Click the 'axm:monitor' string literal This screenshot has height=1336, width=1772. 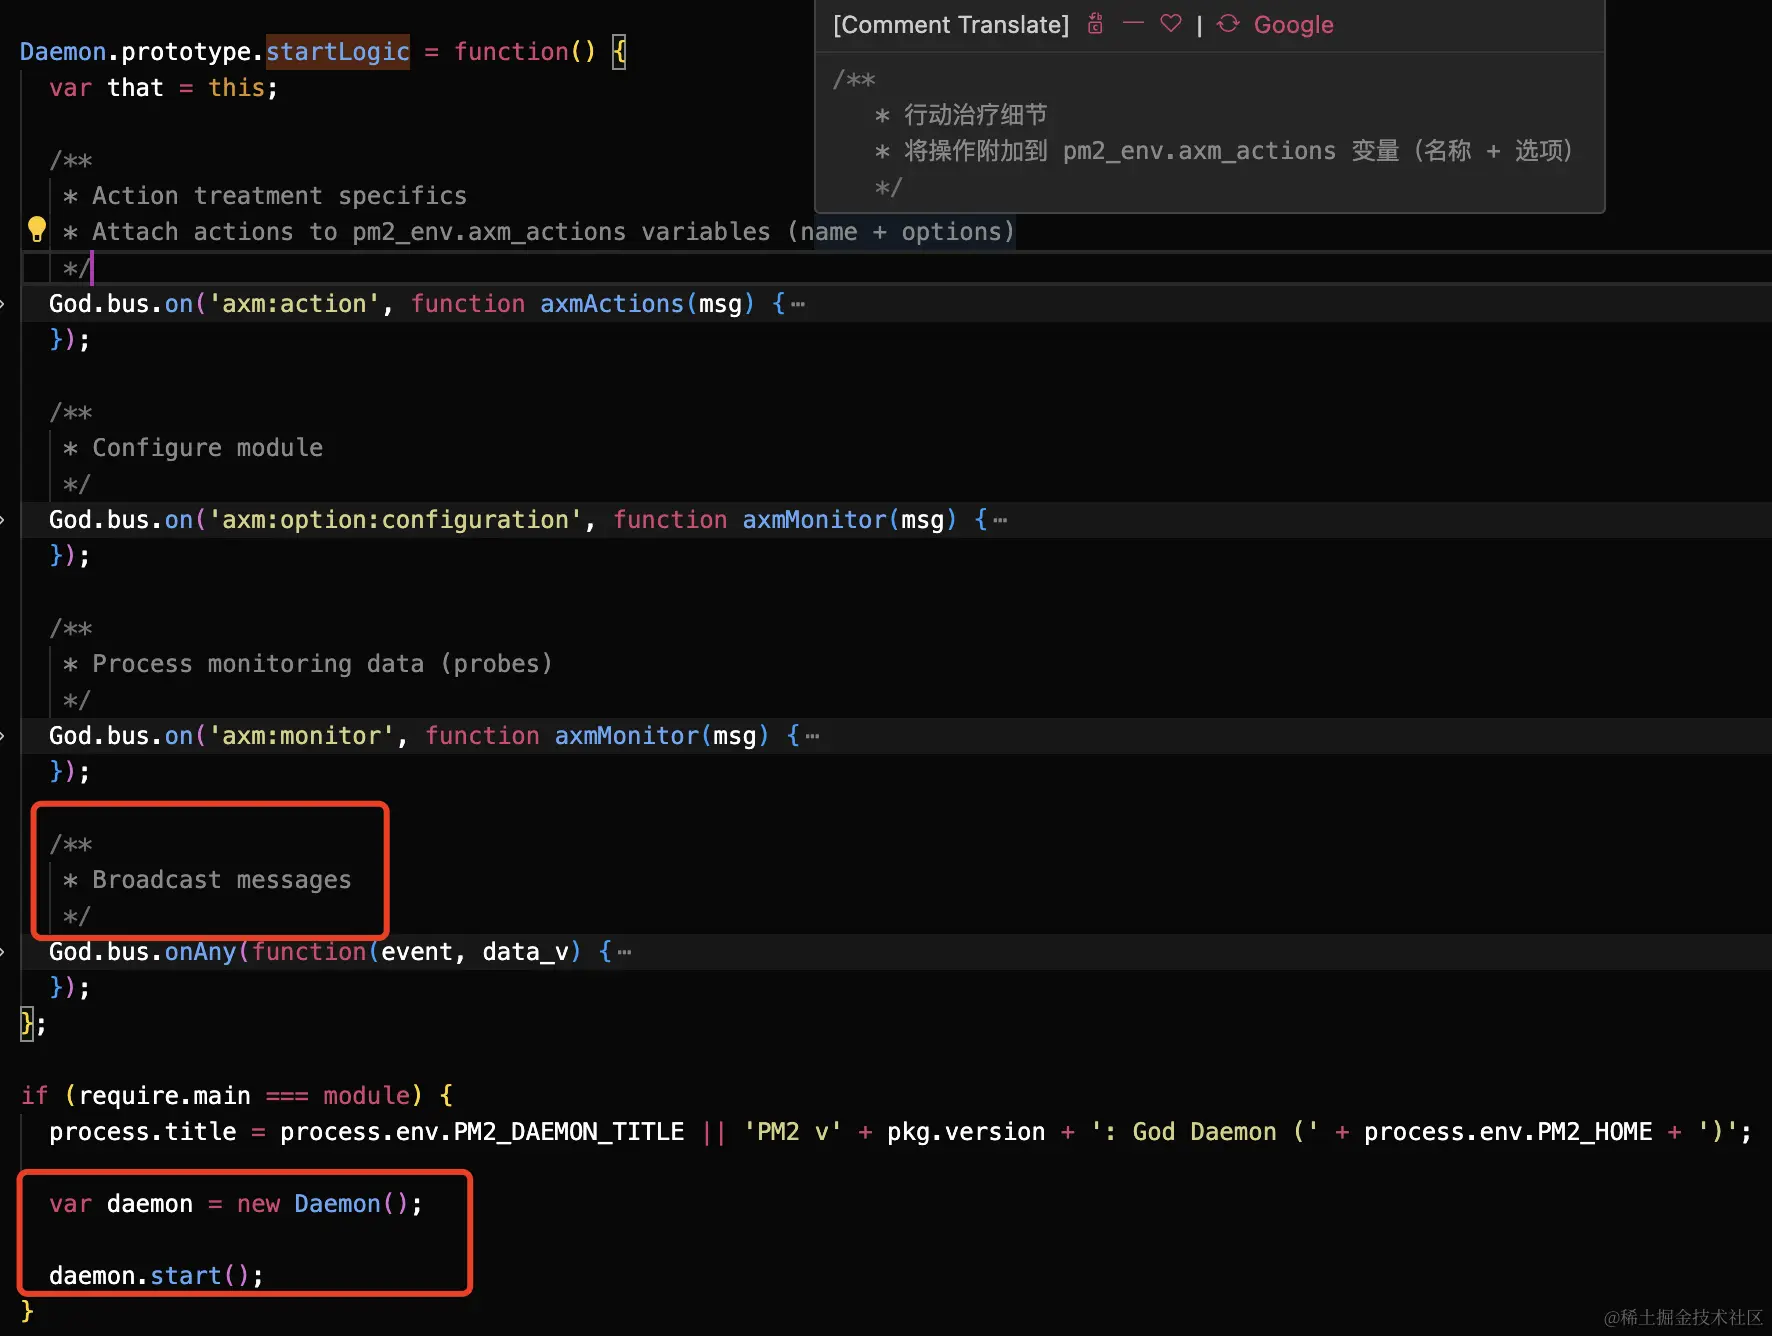click(301, 736)
